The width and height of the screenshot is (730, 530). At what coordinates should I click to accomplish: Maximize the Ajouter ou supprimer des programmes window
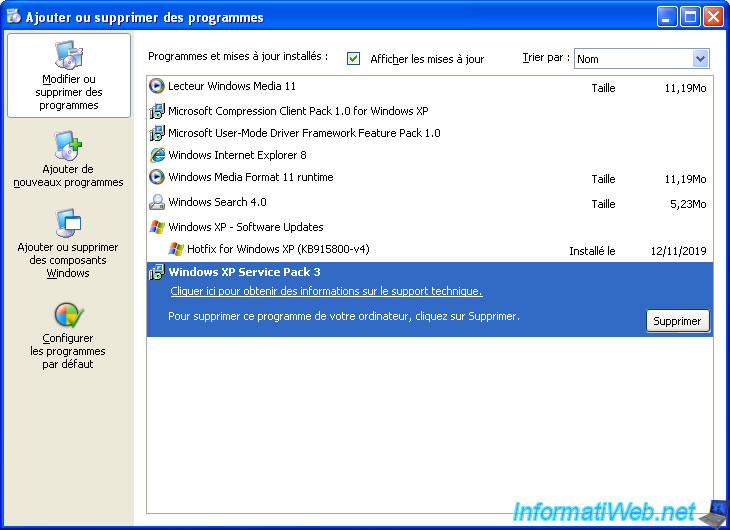click(690, 17)
